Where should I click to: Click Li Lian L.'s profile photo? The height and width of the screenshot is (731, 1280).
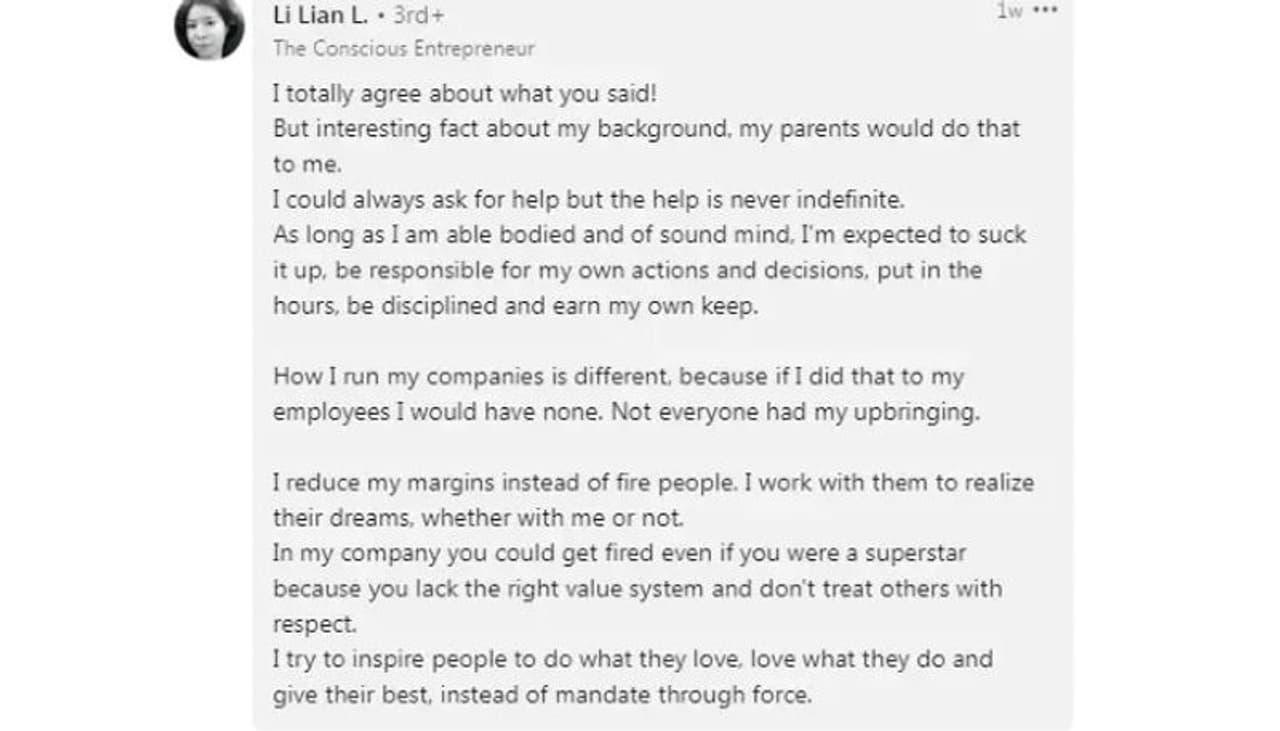(x=209, y=27)
